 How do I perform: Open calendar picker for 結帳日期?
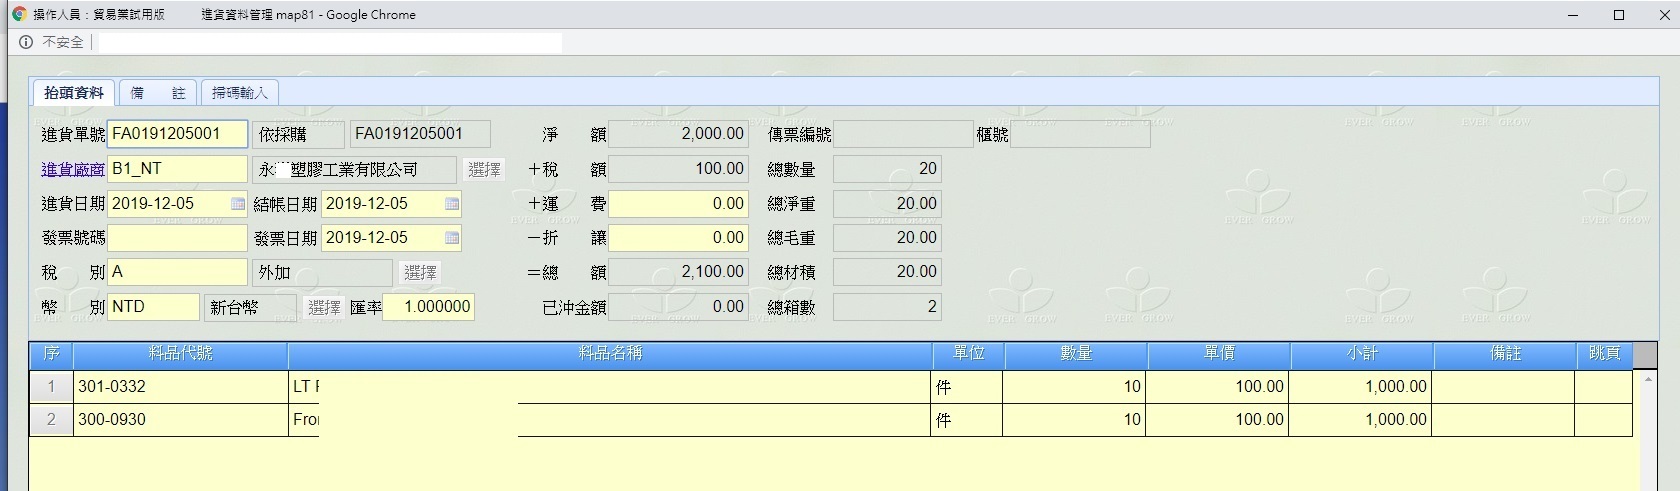point(452,204)
